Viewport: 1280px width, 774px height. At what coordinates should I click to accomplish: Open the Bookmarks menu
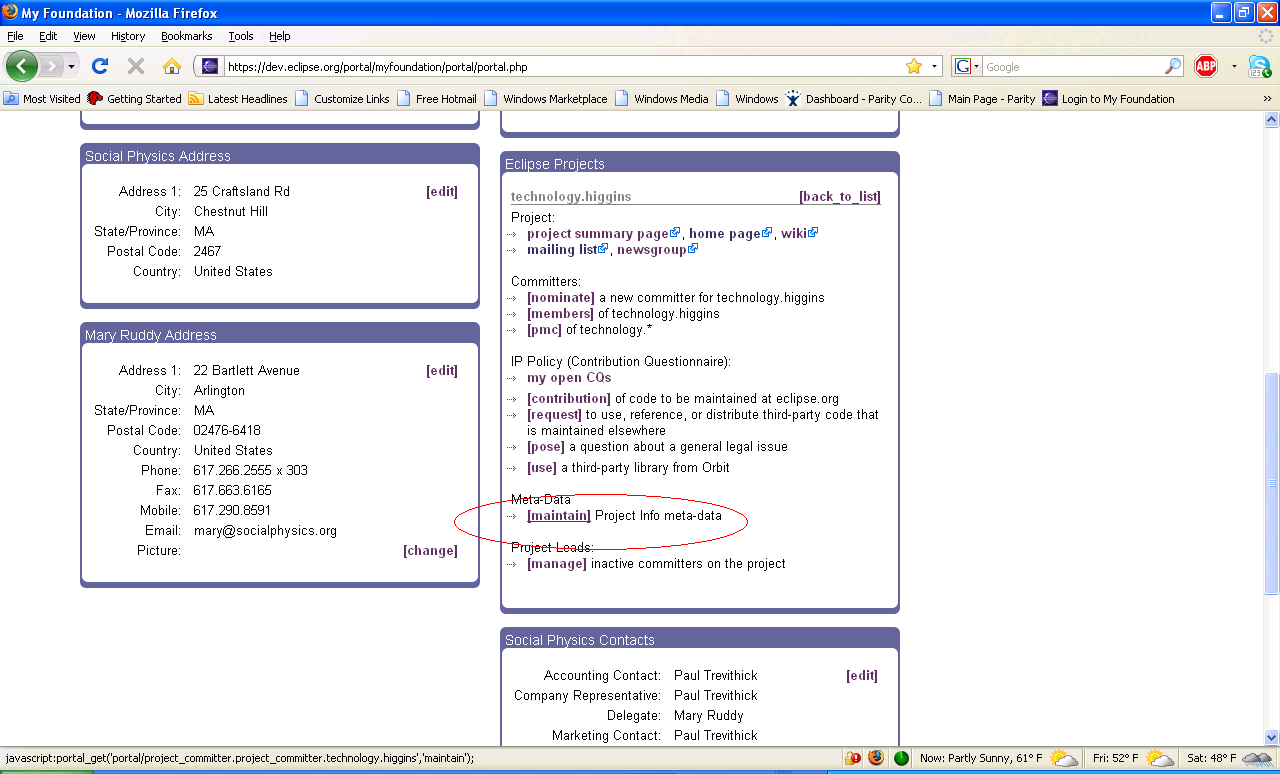(x=186, y=36)
